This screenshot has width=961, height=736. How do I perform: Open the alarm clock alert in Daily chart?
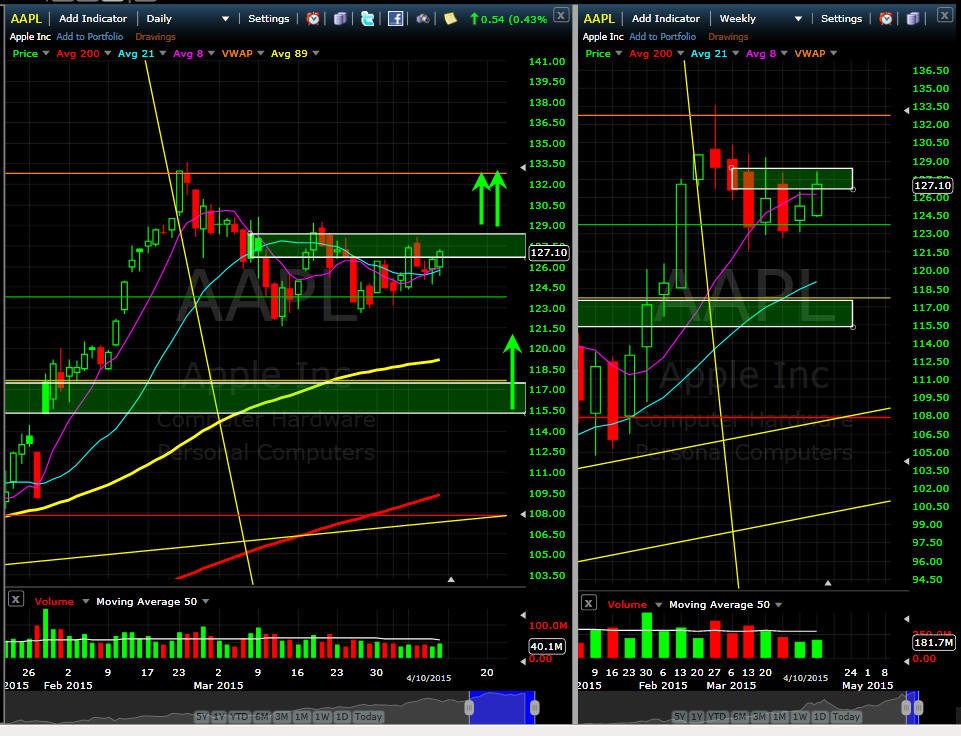coord(313,18)
